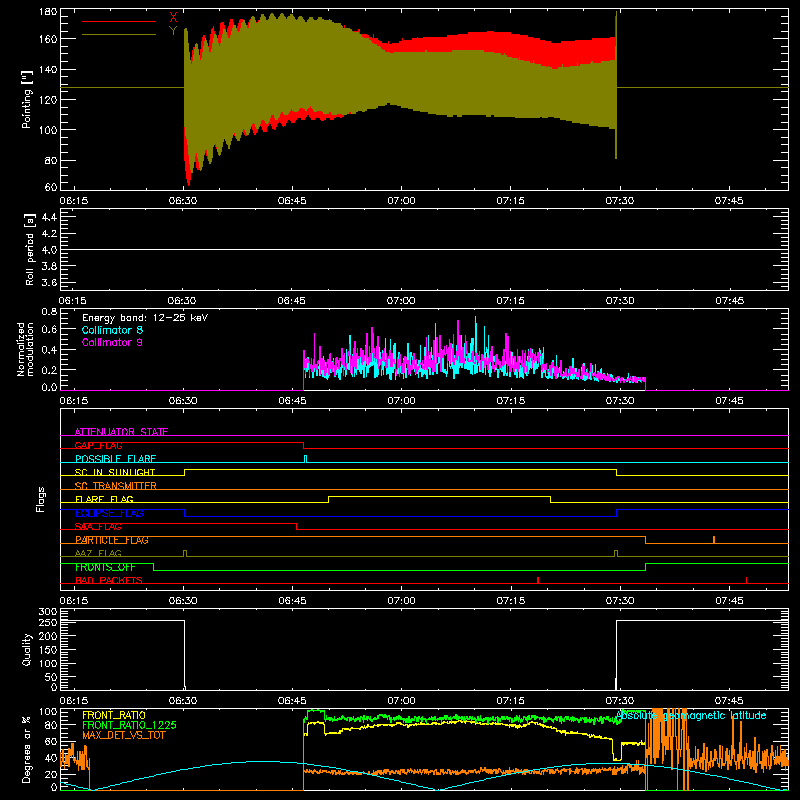Image resolution: width=800 pixels, height=800 pixels.
Task: Click 06:30 time label below Pointing plot
Action: pos(183,201)
